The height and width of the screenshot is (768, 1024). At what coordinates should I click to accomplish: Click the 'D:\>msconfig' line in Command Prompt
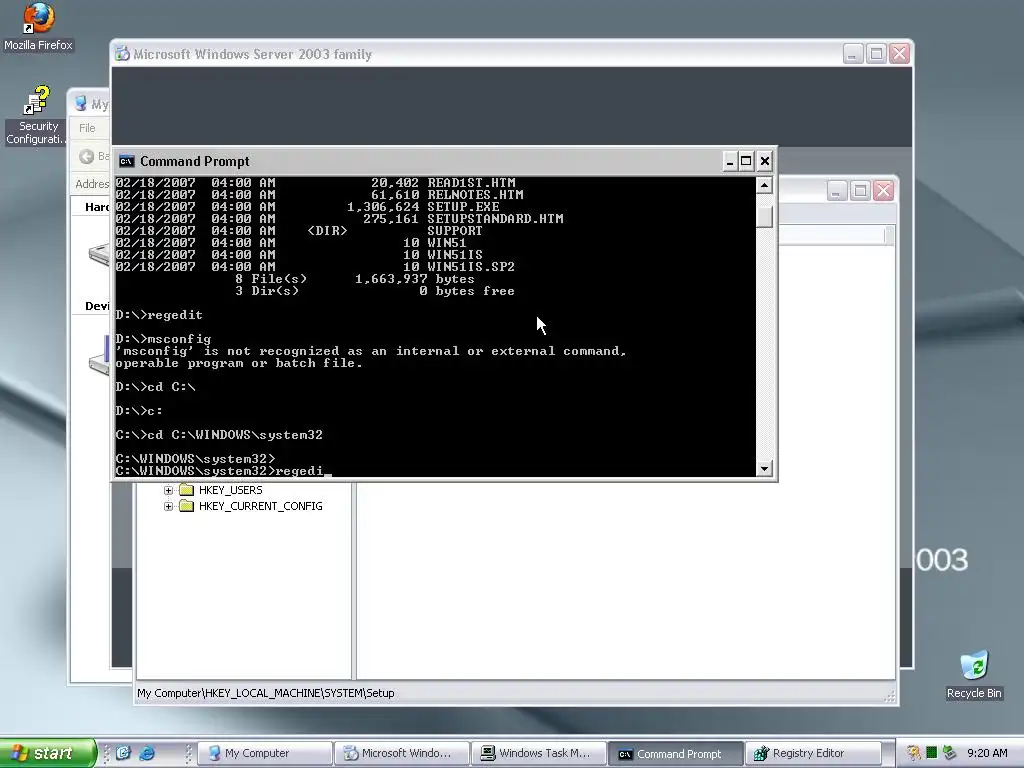tap(163, 339)
